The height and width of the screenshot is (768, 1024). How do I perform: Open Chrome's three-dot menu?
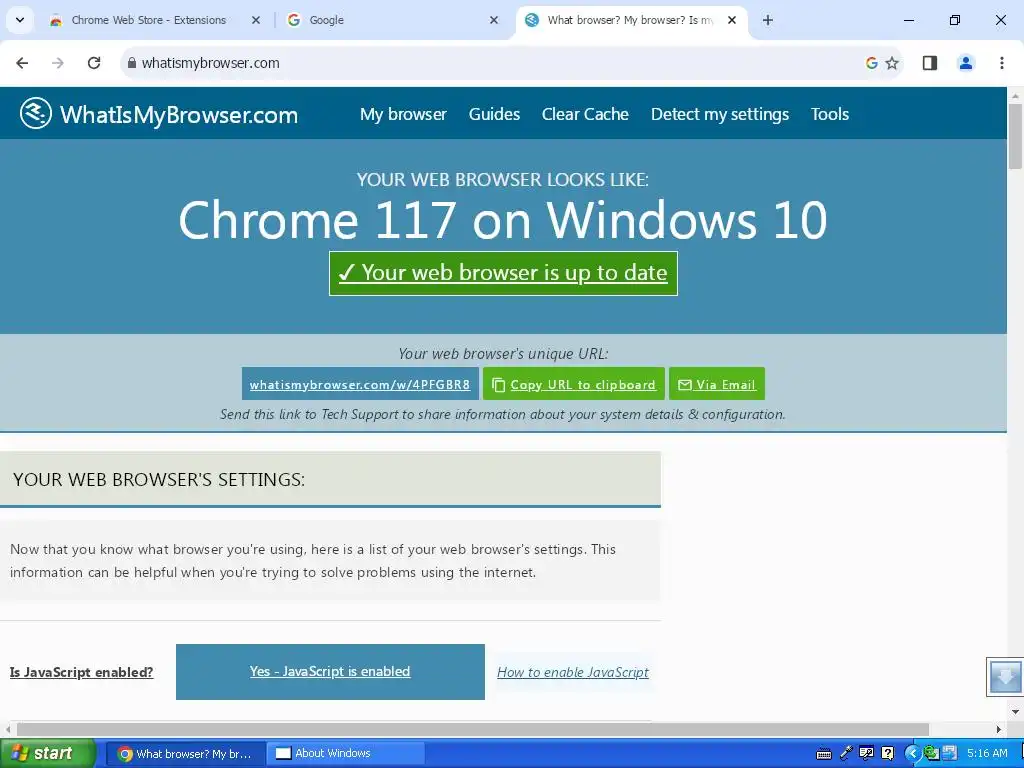click(x=1002, y=63)
